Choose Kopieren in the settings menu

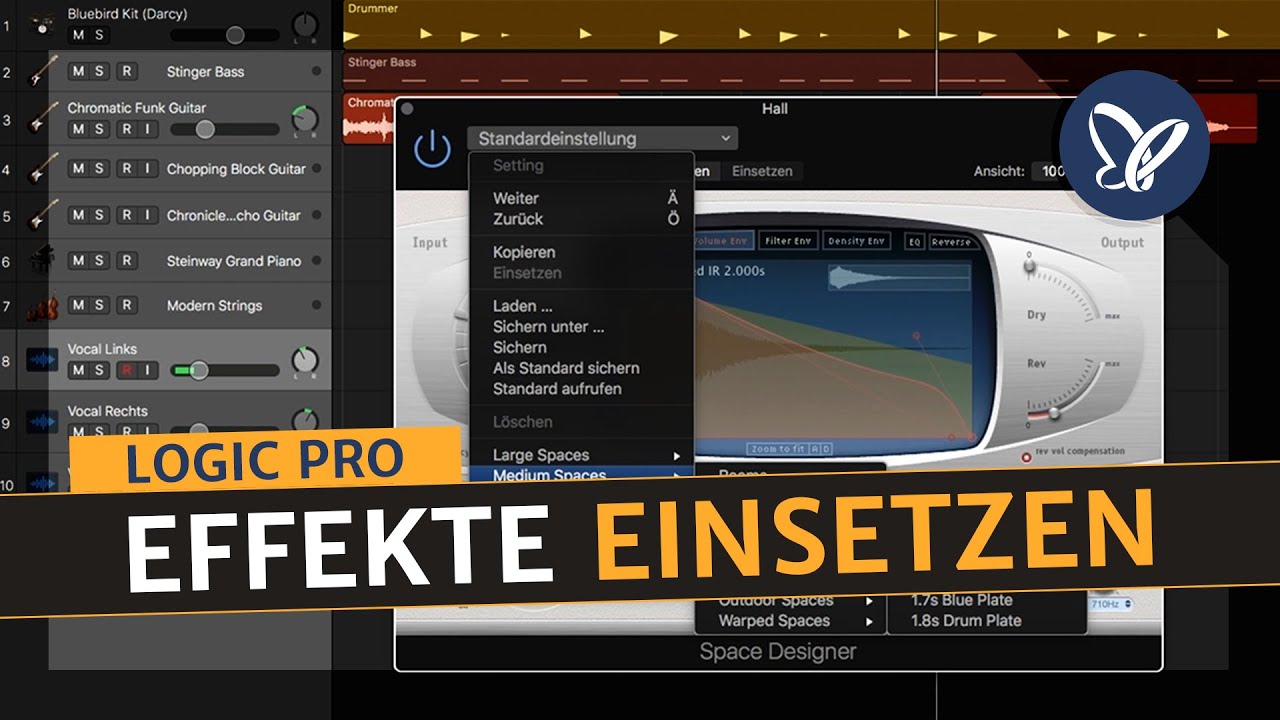click(524, 252)
